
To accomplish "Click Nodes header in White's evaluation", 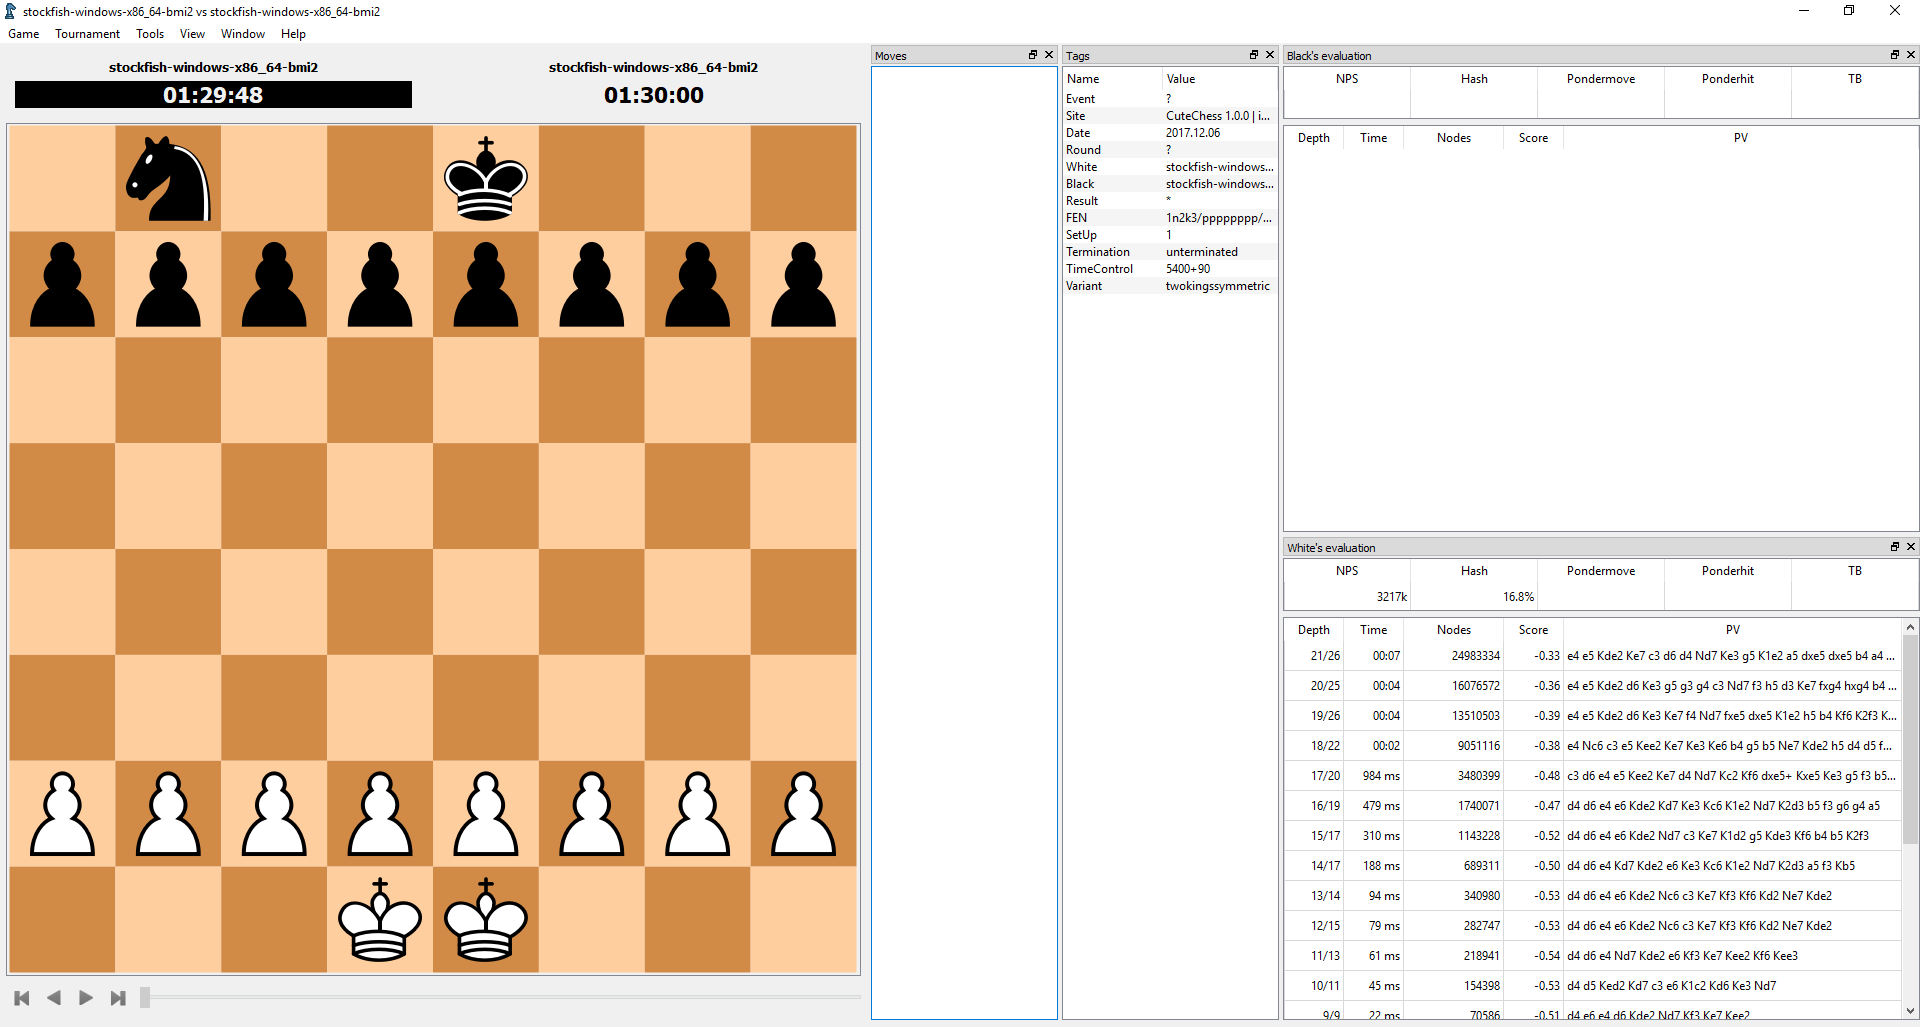I will (x=1454, y=630).
